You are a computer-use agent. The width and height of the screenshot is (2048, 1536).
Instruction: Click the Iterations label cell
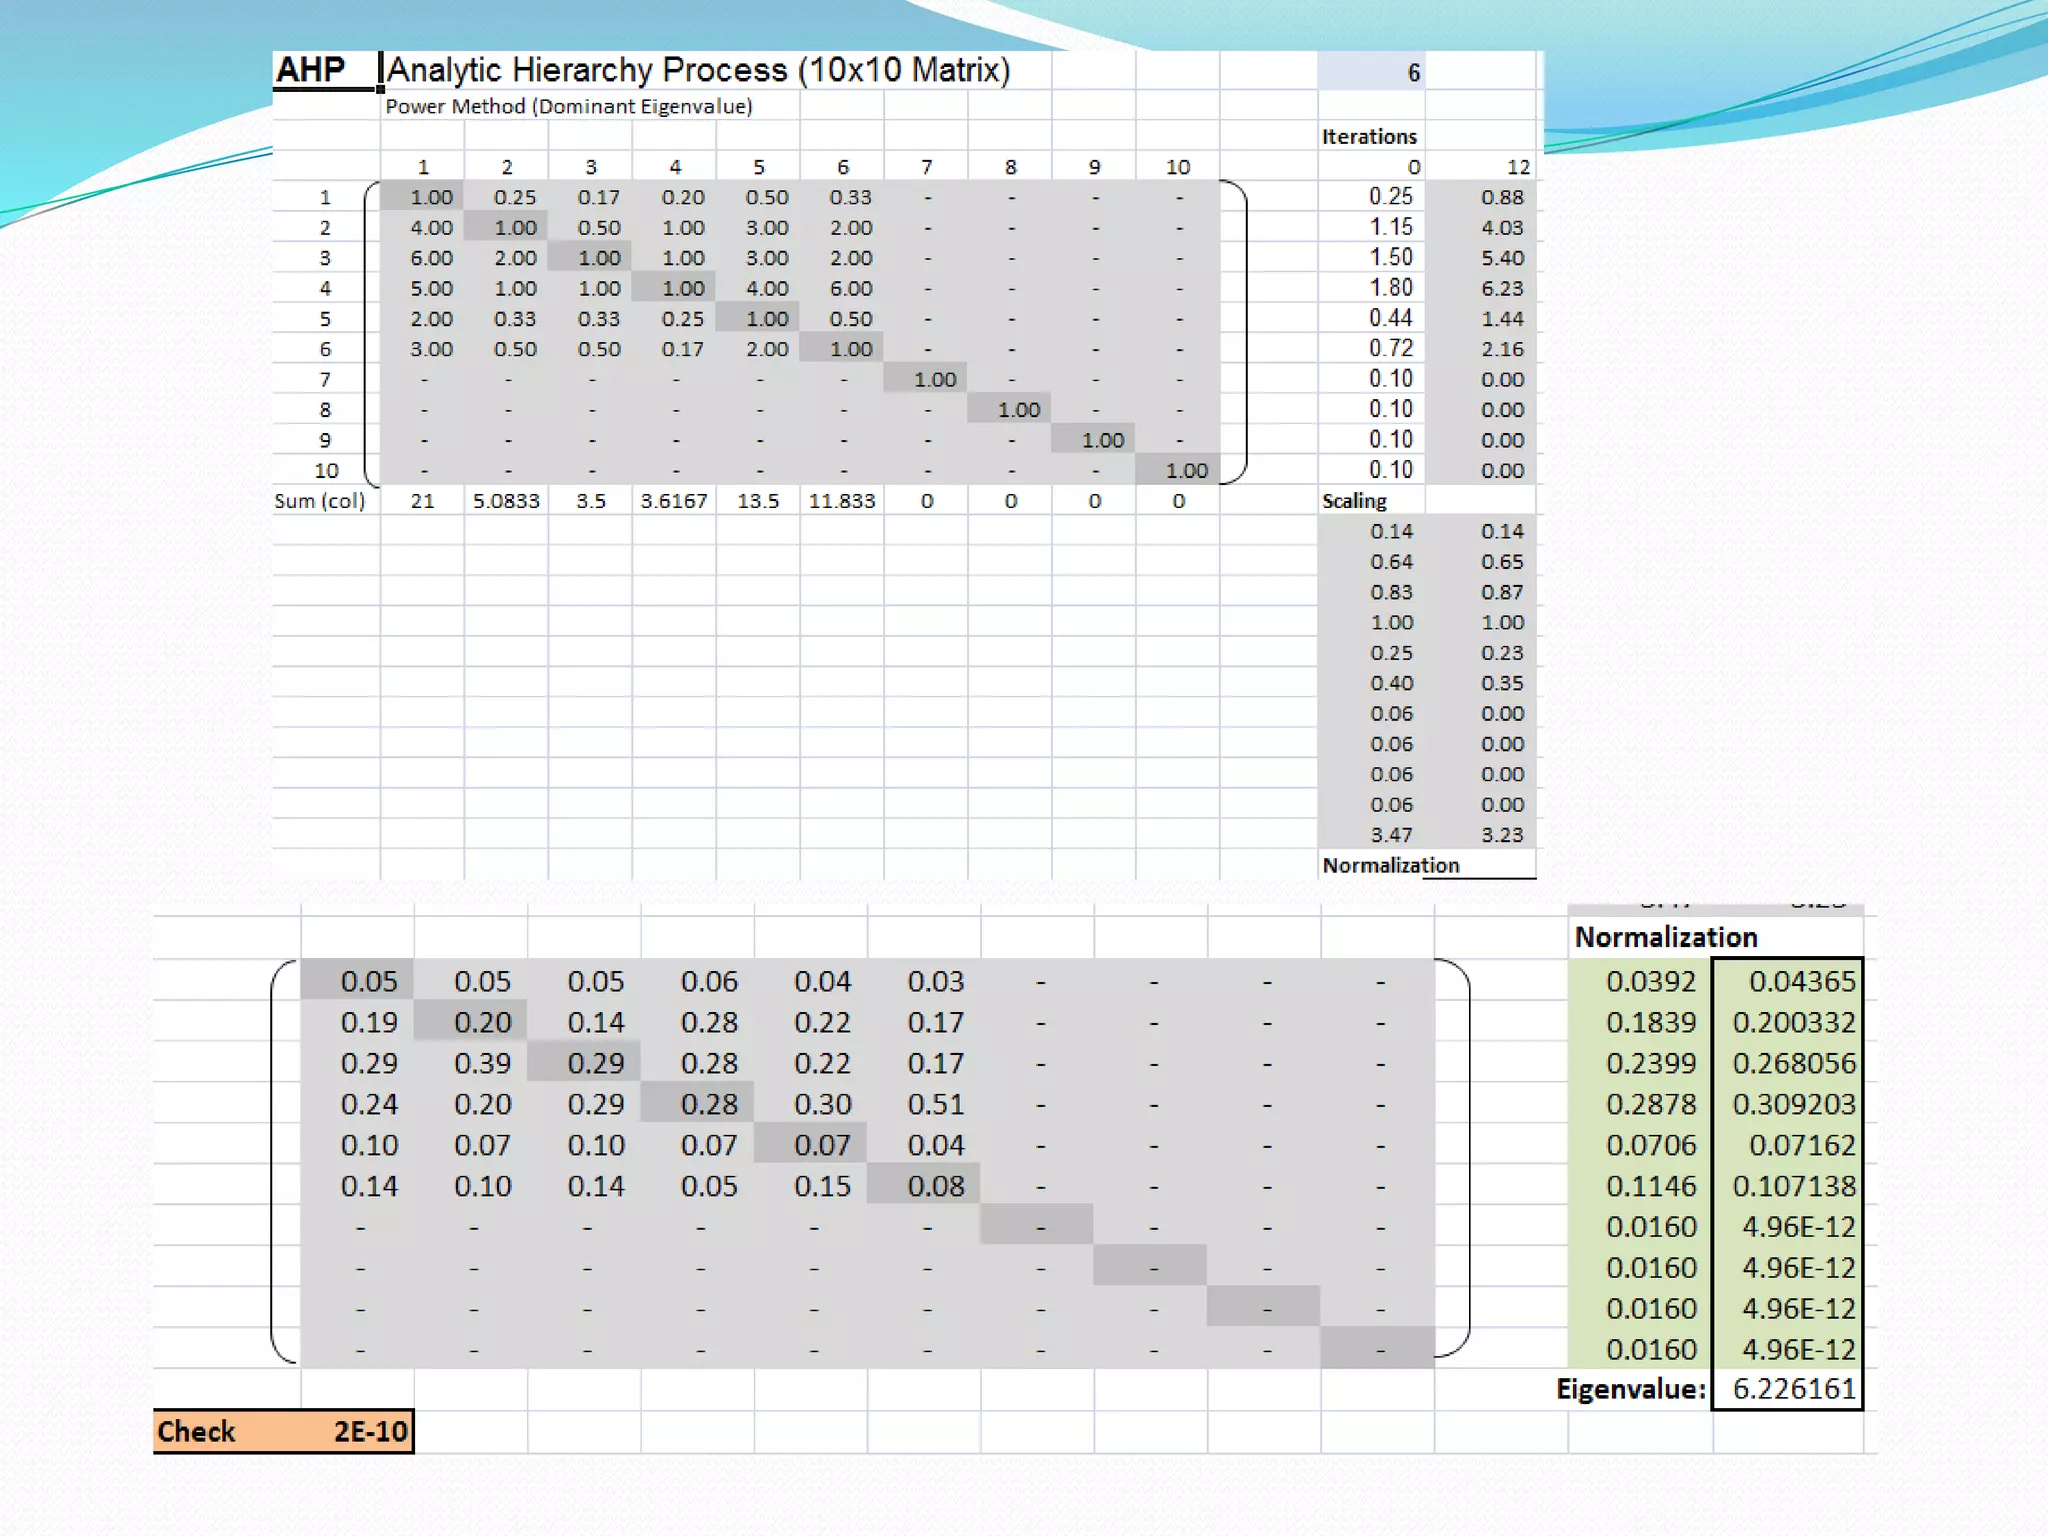tap(1368, 137)
